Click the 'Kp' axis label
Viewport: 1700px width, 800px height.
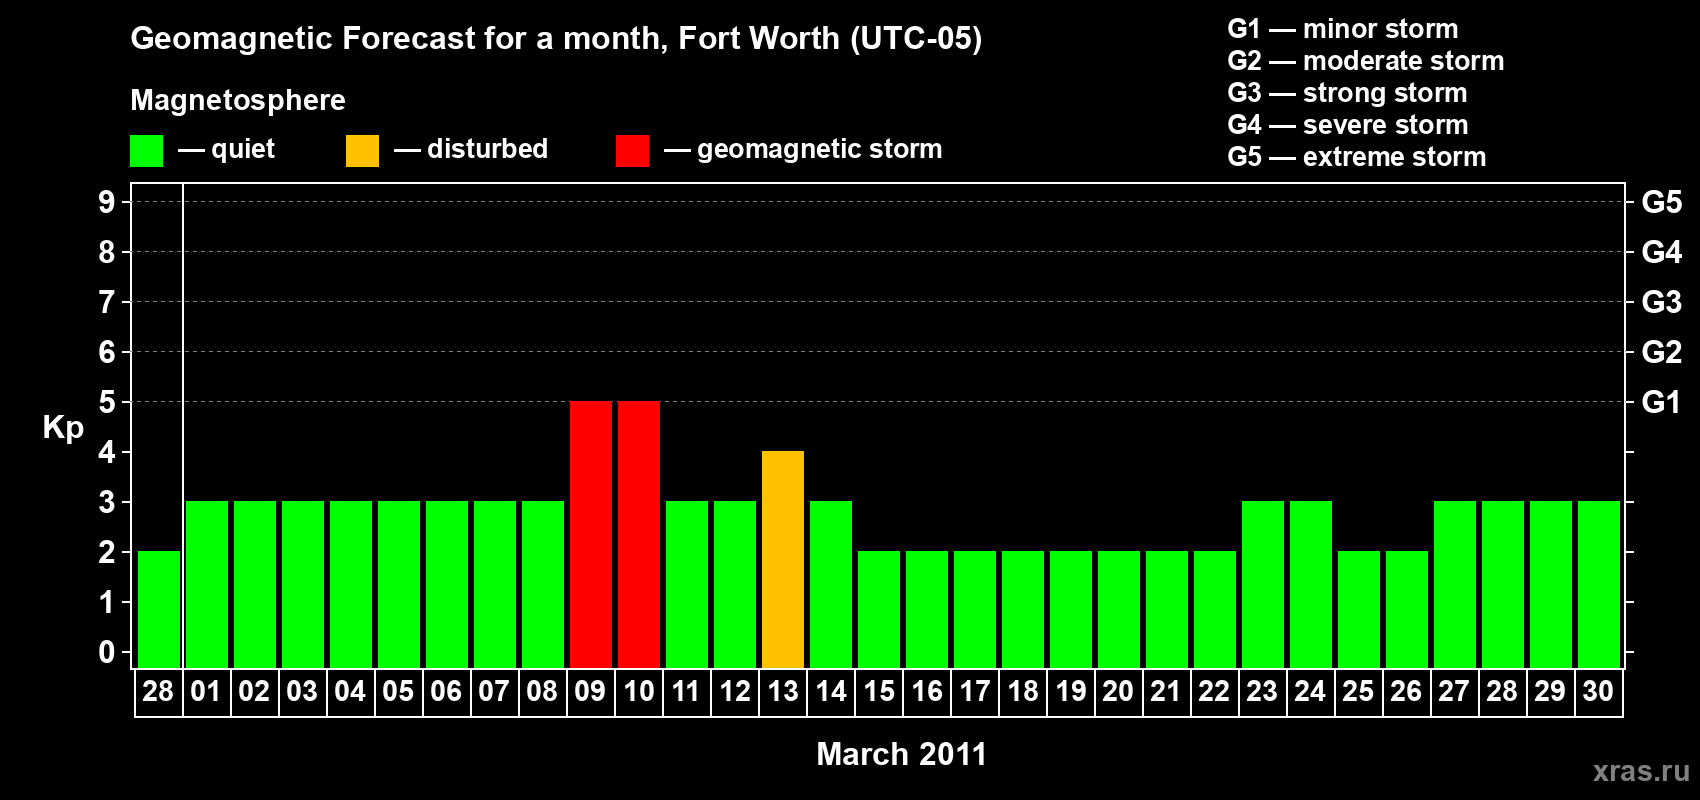[x=63, y=428]
